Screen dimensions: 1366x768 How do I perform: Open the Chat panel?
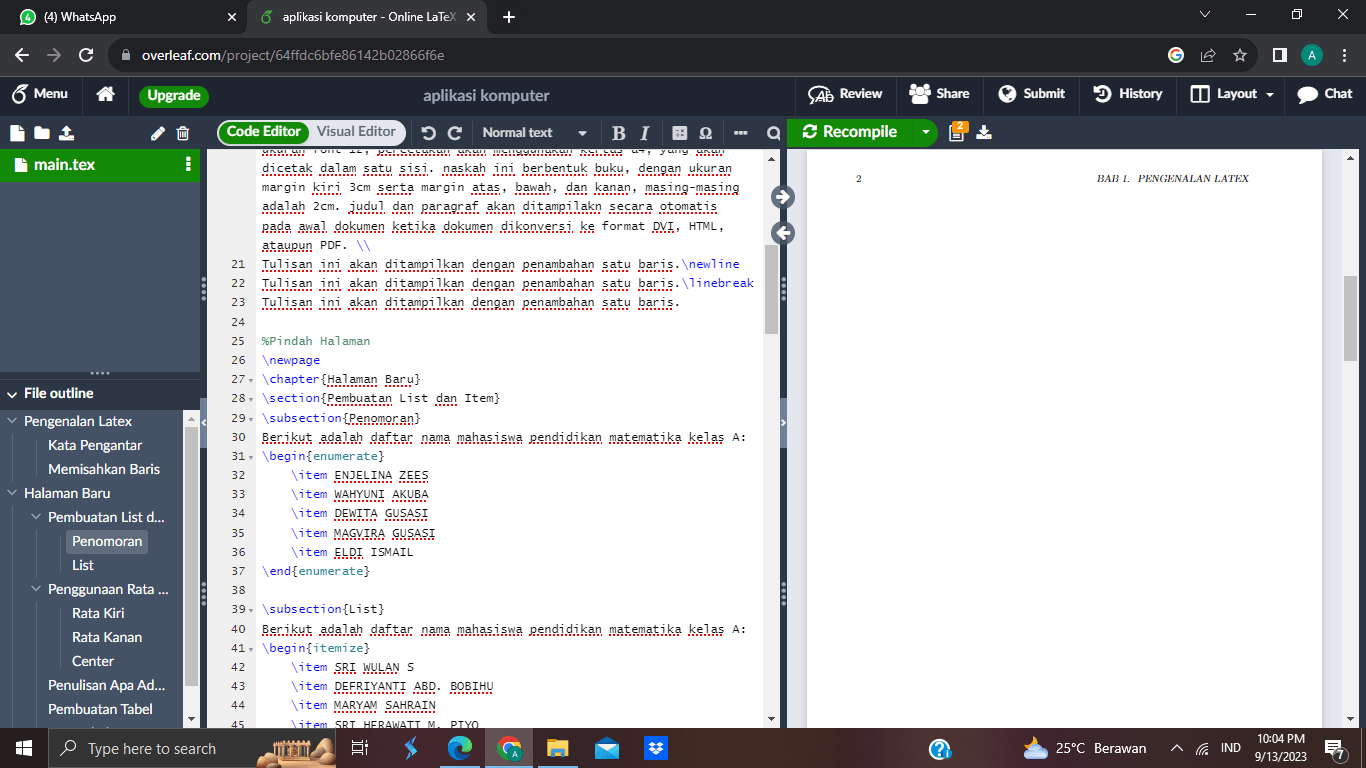coord(1324,94)
